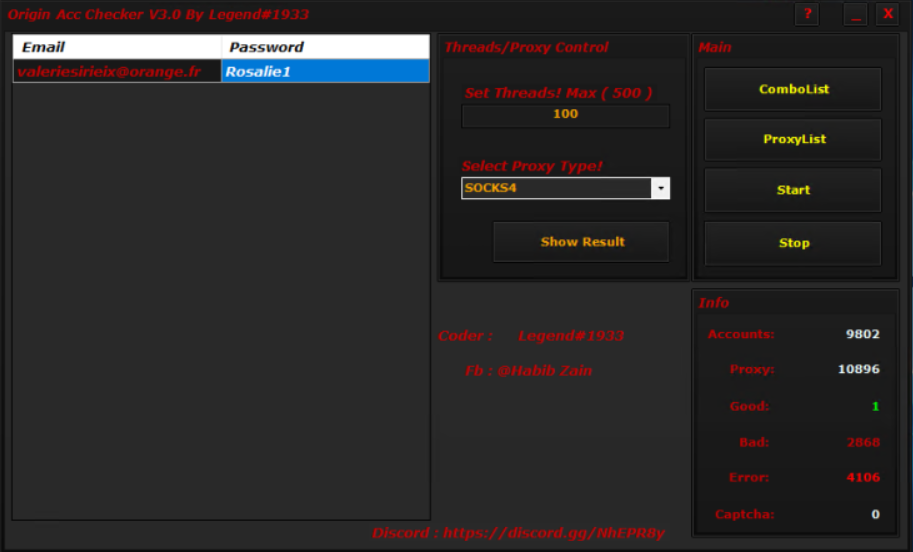Click the Captcha count 0
This screenshot has width=913, height=552.
tap(875, 514)
